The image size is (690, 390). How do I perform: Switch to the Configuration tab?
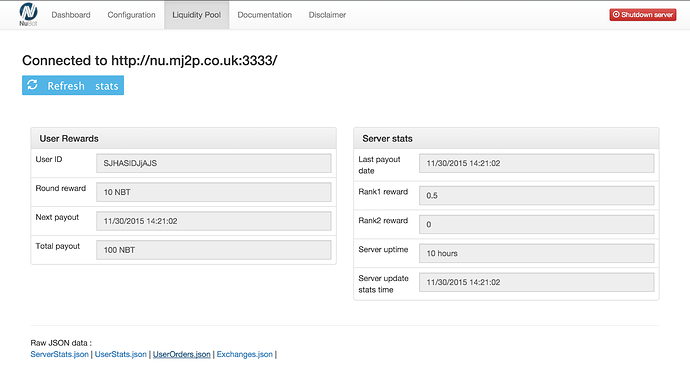coord(131,15)
